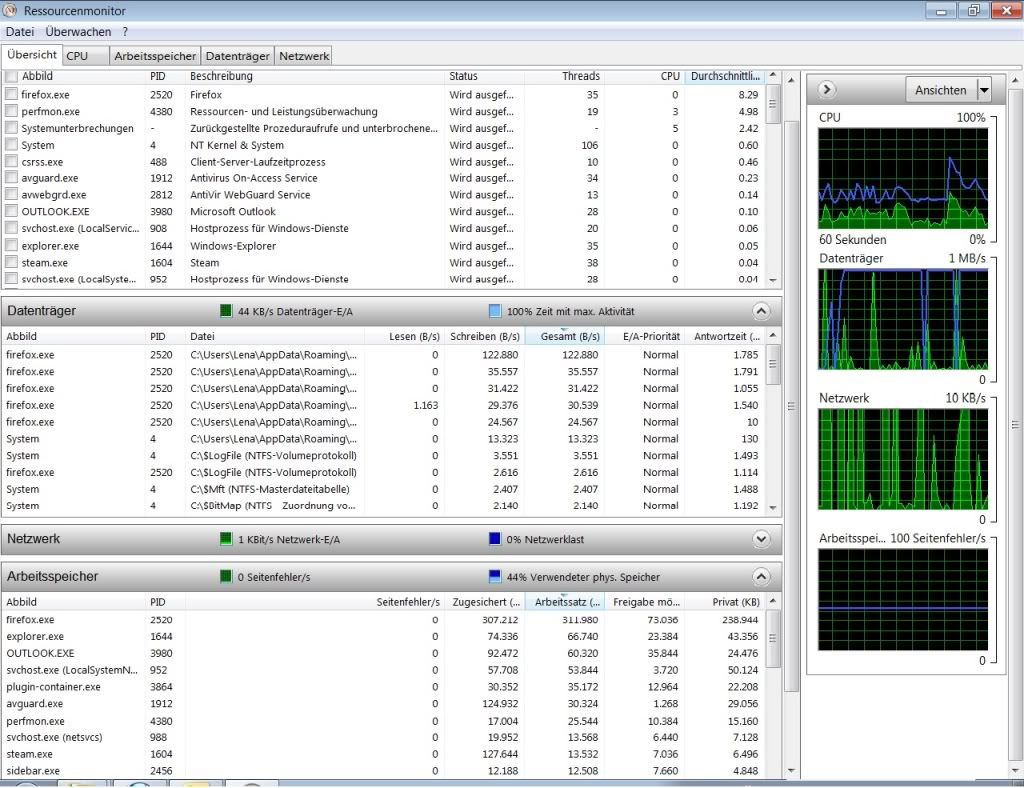Click the green Datenträger-E/A indicator square
The width and height of the screenshot is (1024, 788).
tap(226, 311)
